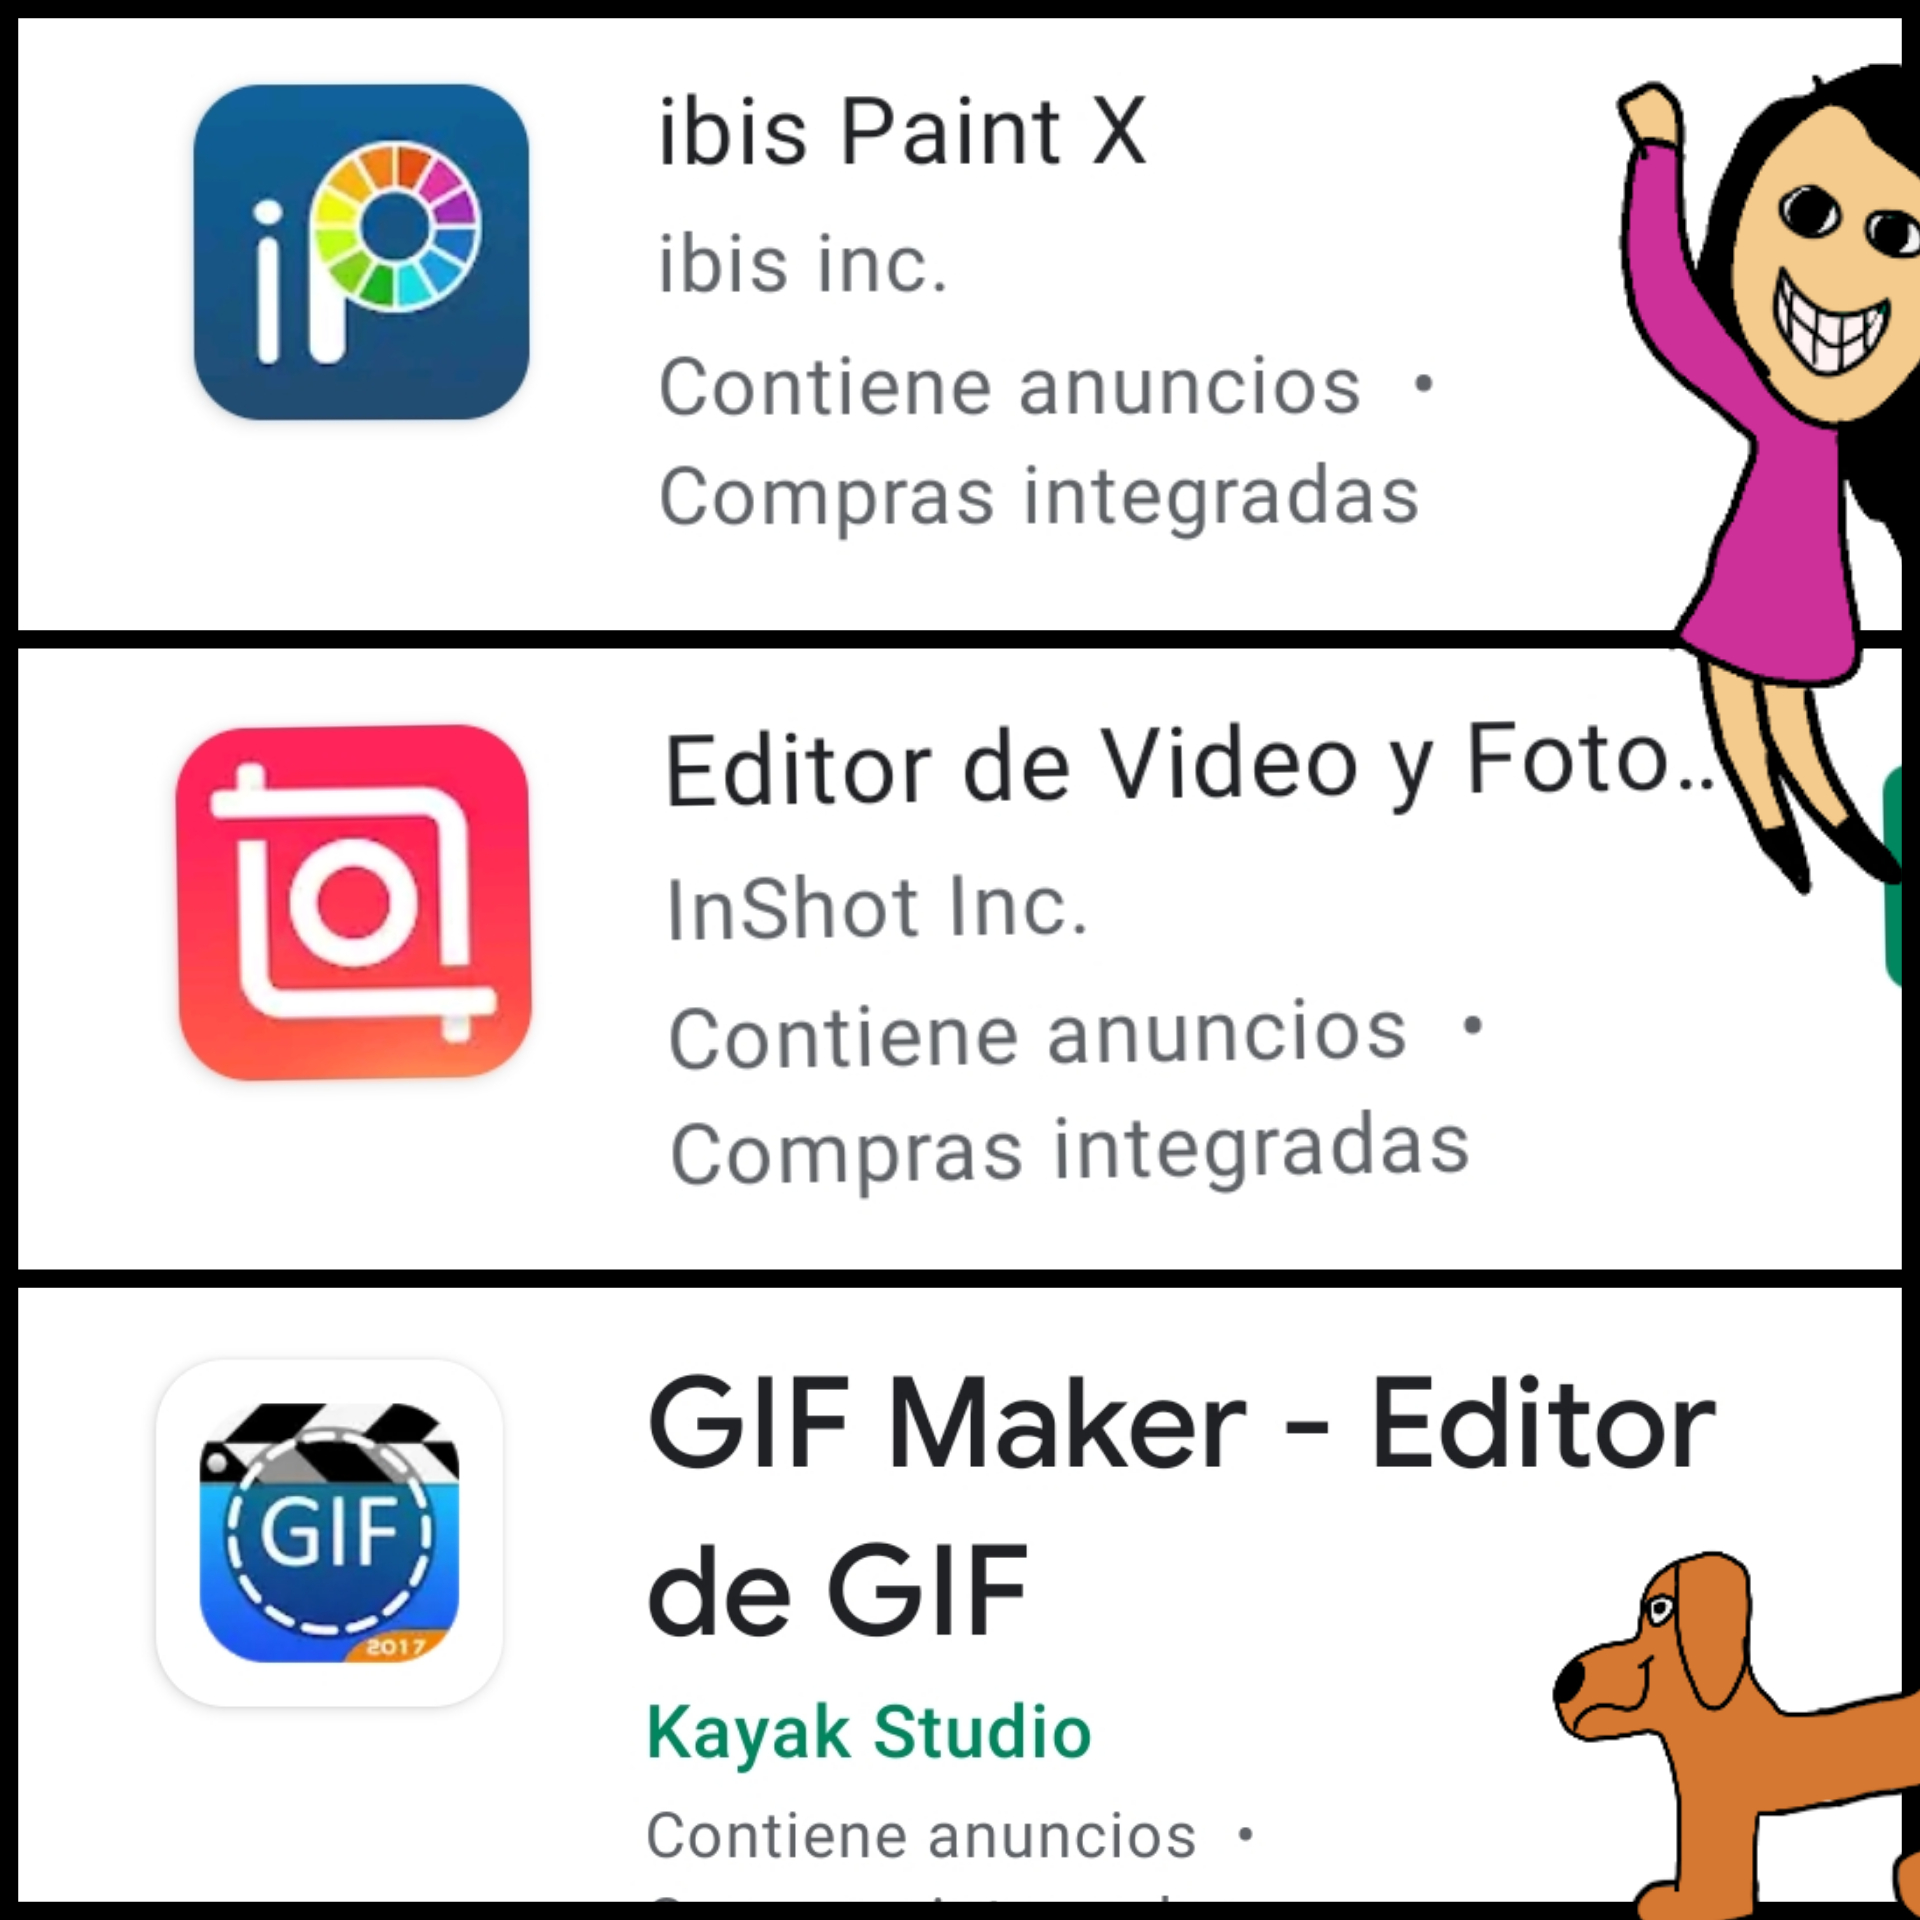Click Compras integradas under InShot Inc.
1920x1920 pixels.
[1069, 1149]
